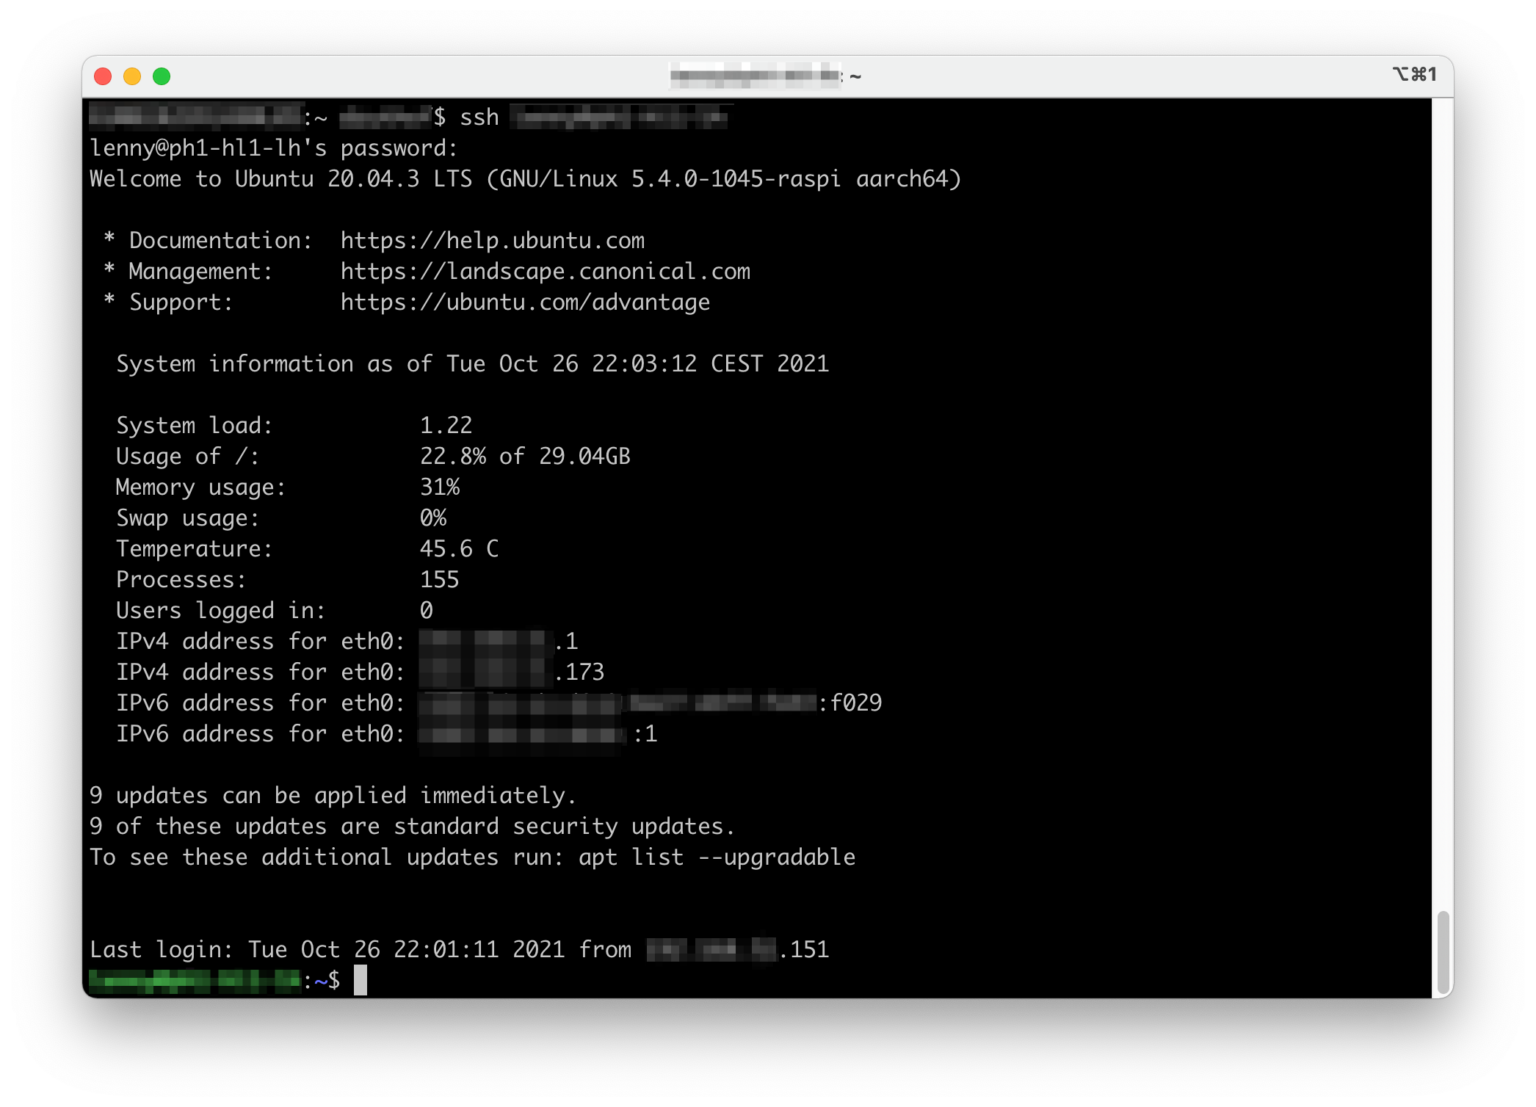Click the 'System information as of' line
This screenshot has height=1107, width=1536.
[x=472, y=364]
